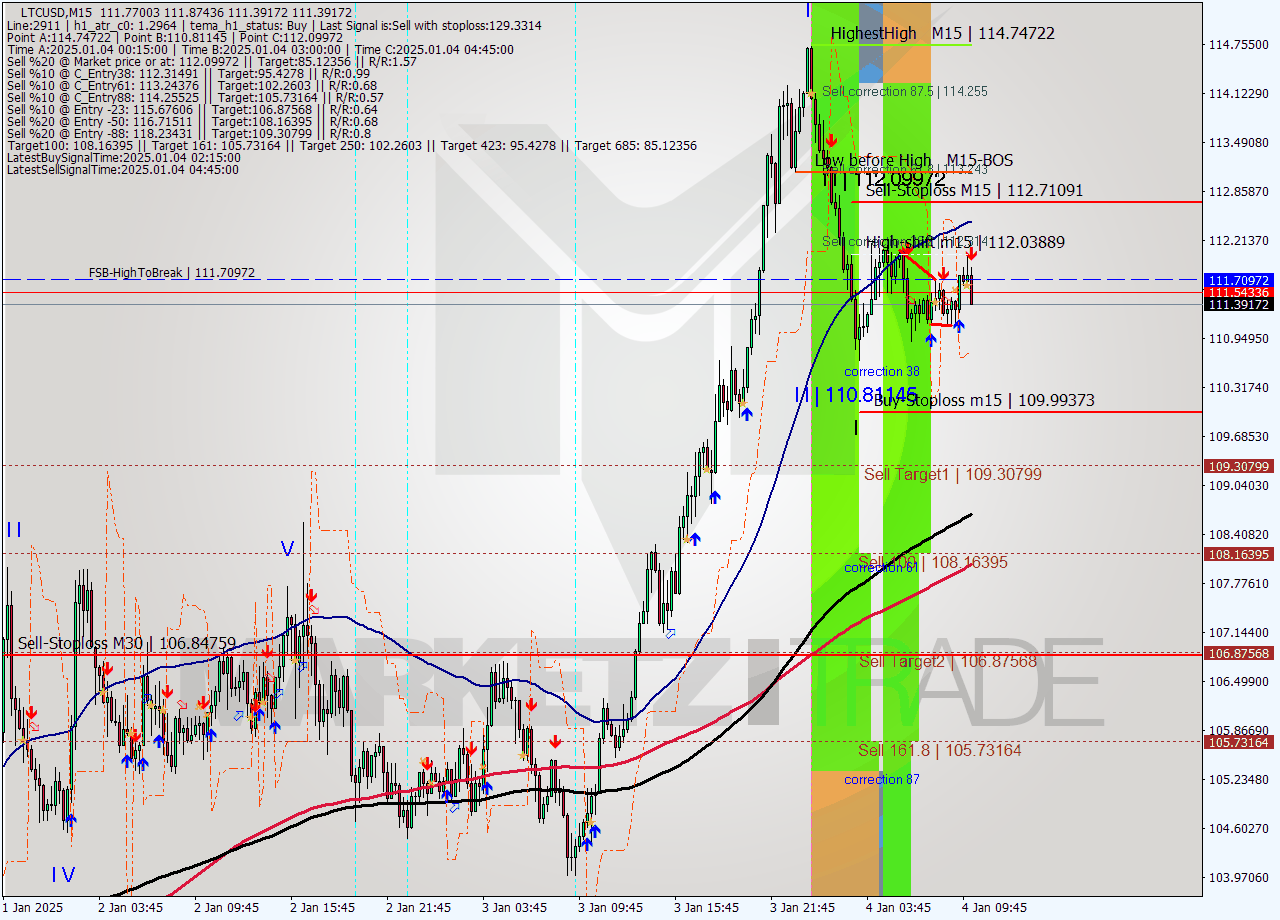Click the LatestSellSignalTime info line
1280x920 pixels.
[122, 170]
